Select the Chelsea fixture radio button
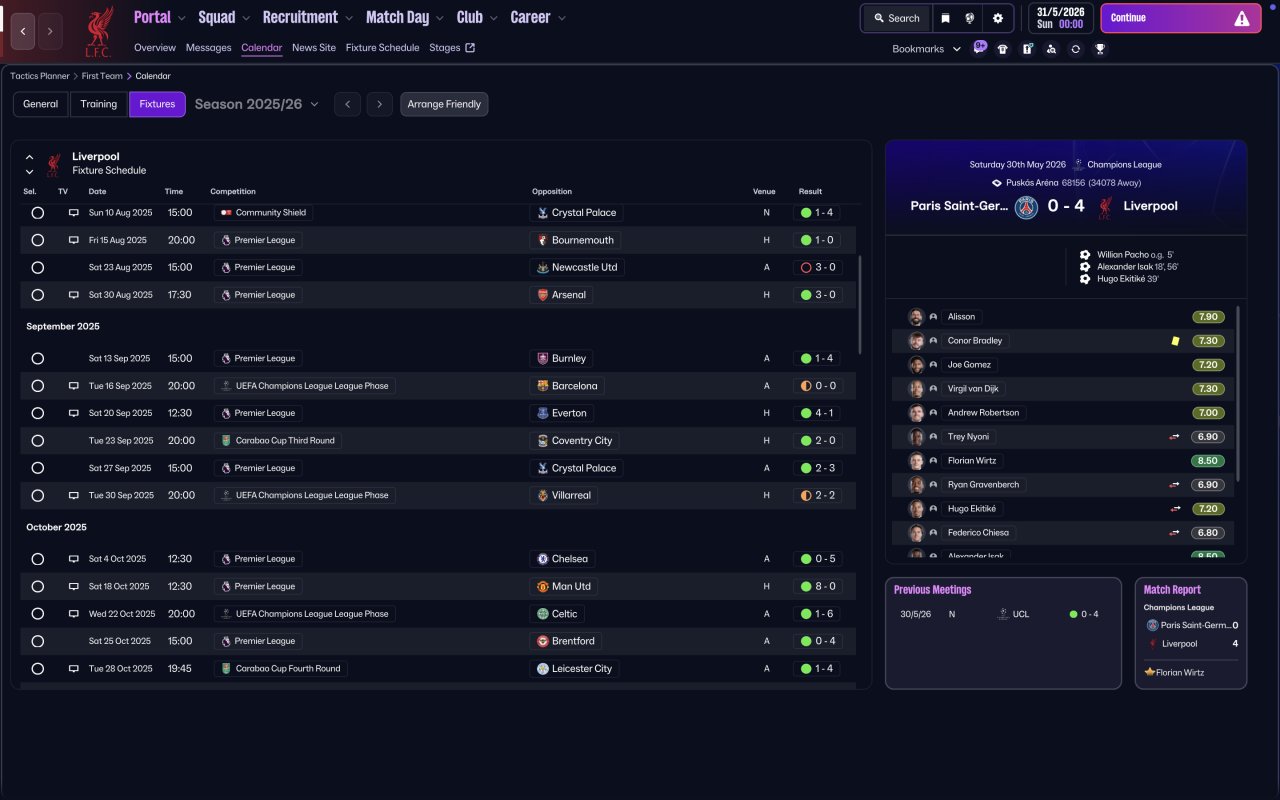The width and height of the screenshot is (1280, 800). [38, 559]
